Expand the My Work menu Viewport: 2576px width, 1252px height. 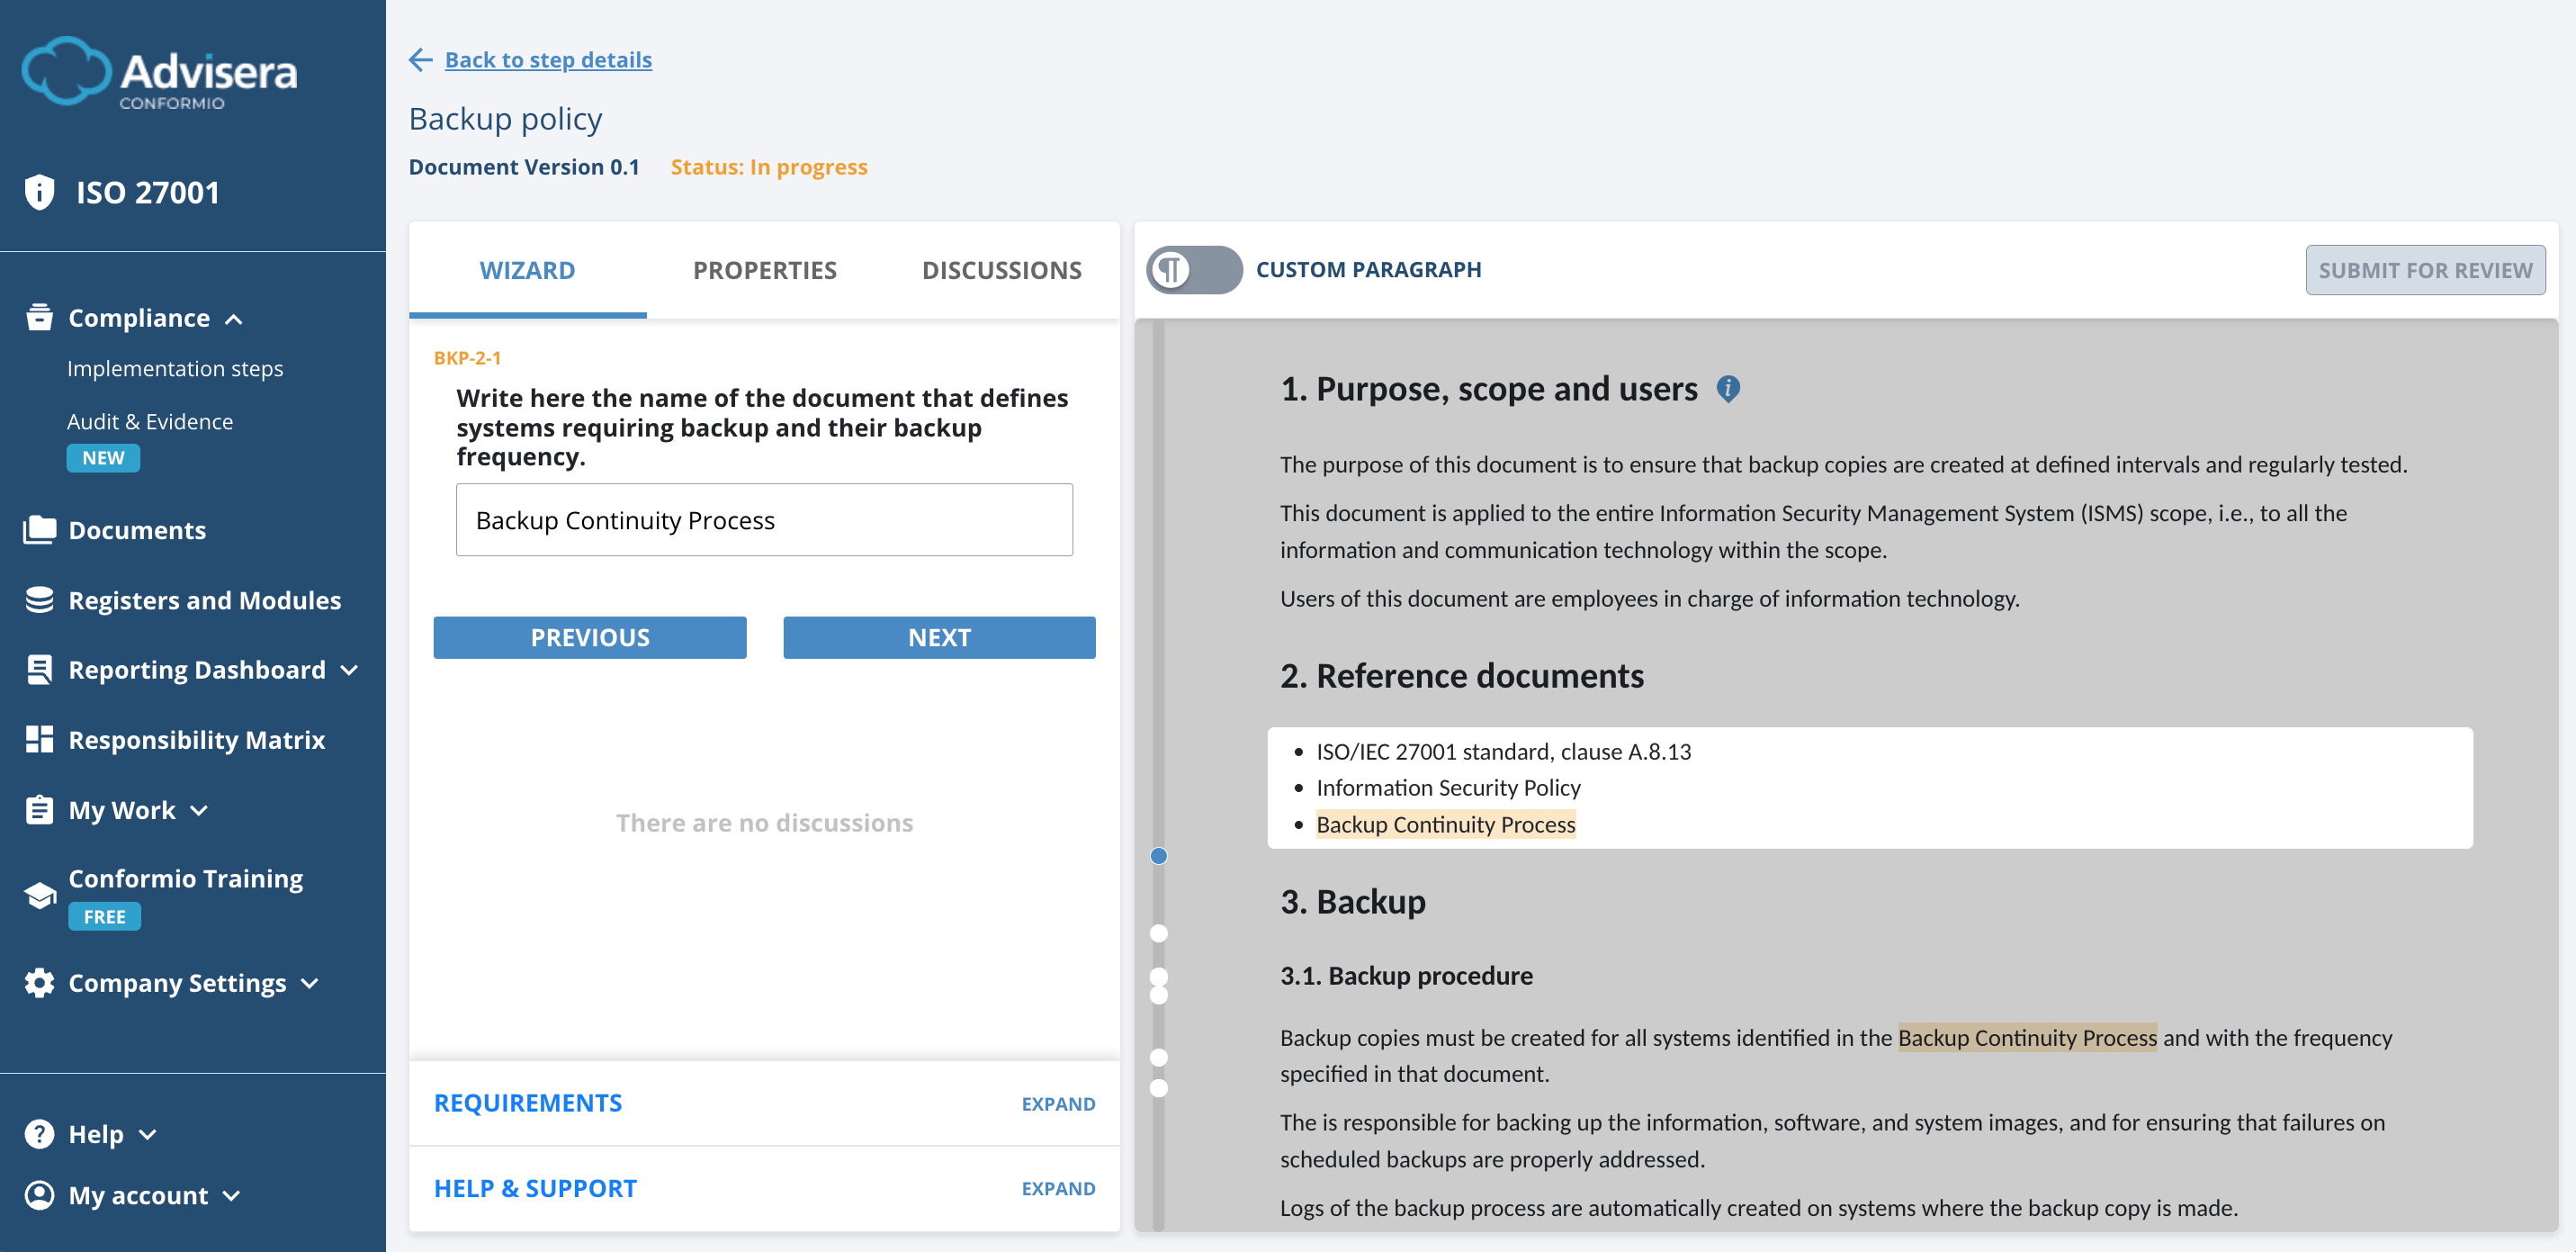(199, 810)
